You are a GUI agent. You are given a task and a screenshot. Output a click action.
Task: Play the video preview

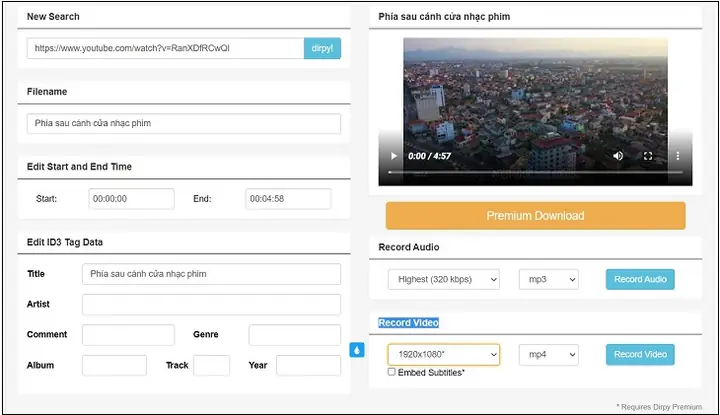[394, 156]
